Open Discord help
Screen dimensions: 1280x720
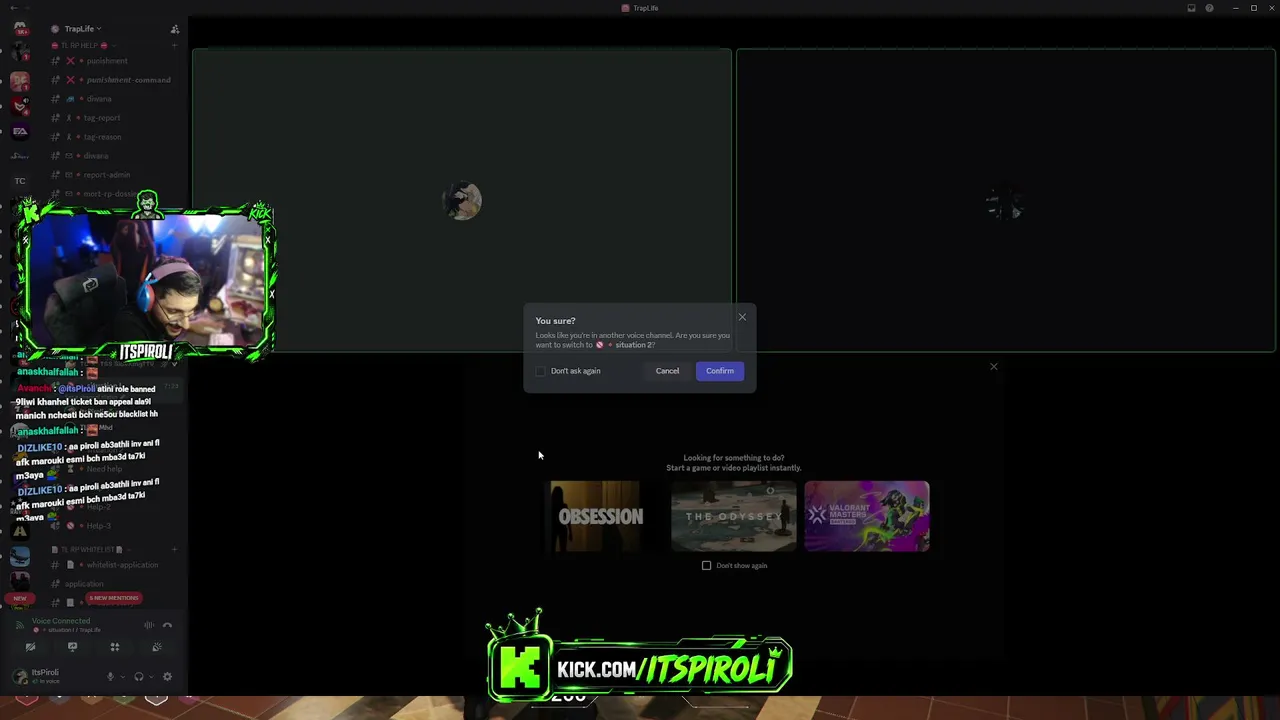[1210, 8]
